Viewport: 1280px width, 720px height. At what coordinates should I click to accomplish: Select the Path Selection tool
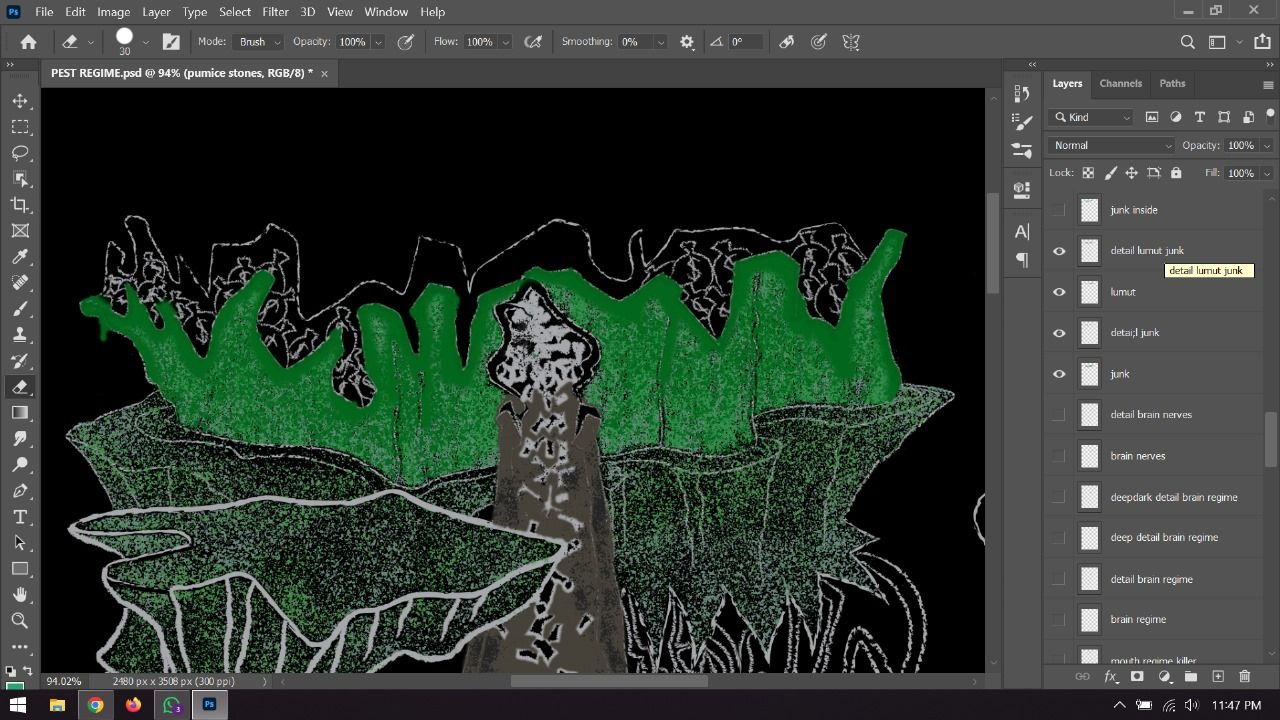tap(19, 543)
